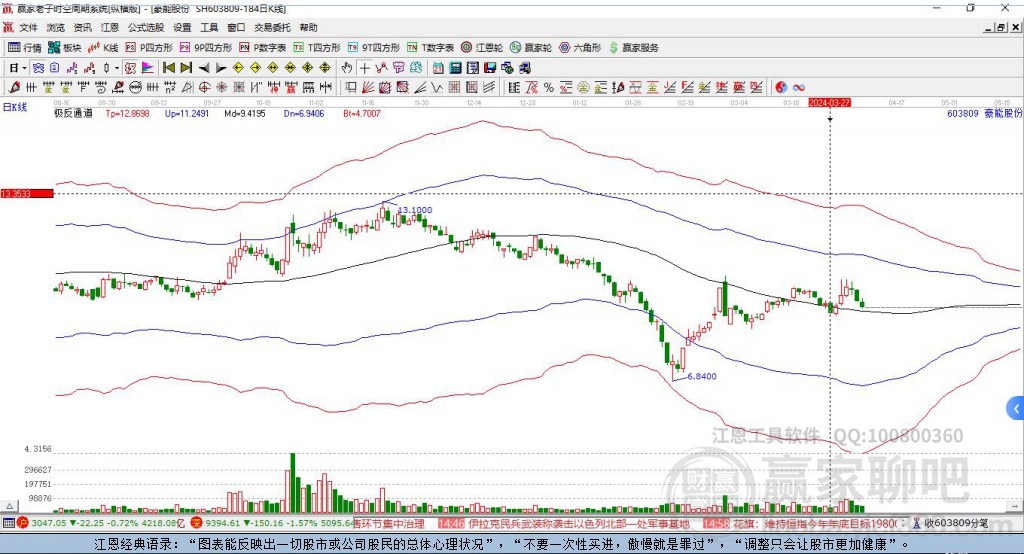Click the circular target crosshair icon
The height and width of the screenshot is (554, 1024).
coord(204,88)
